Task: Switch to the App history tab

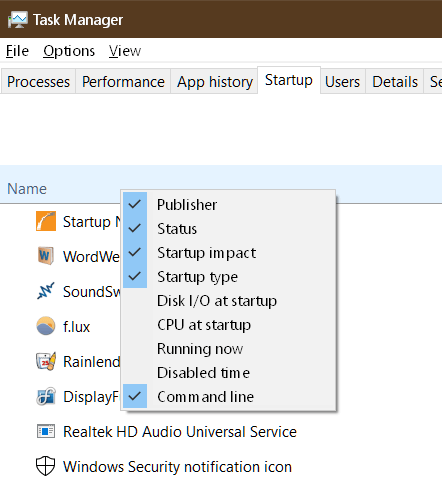Action: (x=215, y=82)
